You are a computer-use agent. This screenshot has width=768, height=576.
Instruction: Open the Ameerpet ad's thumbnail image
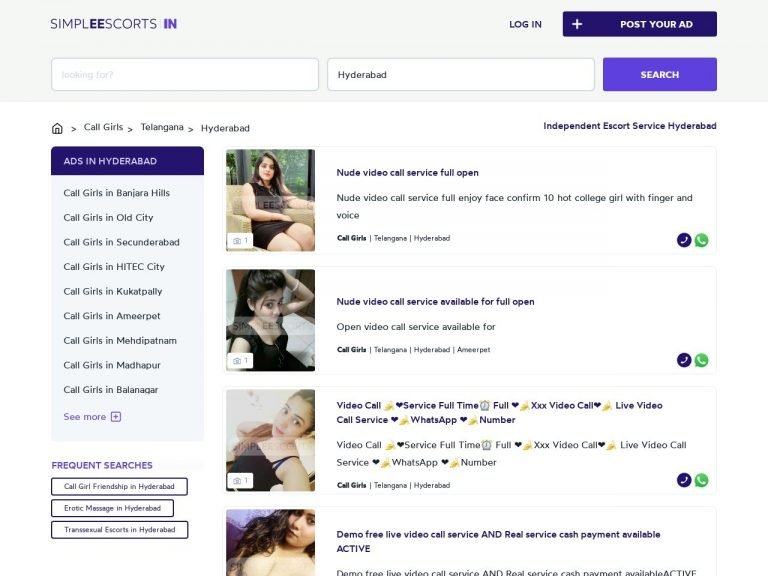[x=270, y=320]
